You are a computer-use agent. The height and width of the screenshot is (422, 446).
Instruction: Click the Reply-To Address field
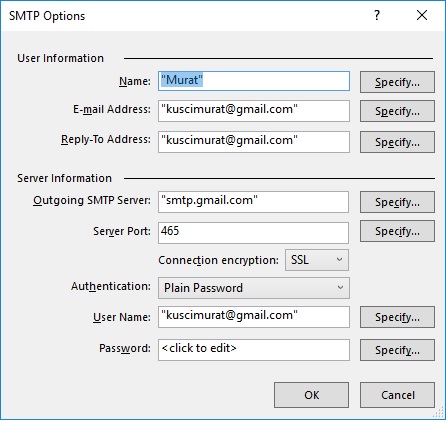pos(254,142)
